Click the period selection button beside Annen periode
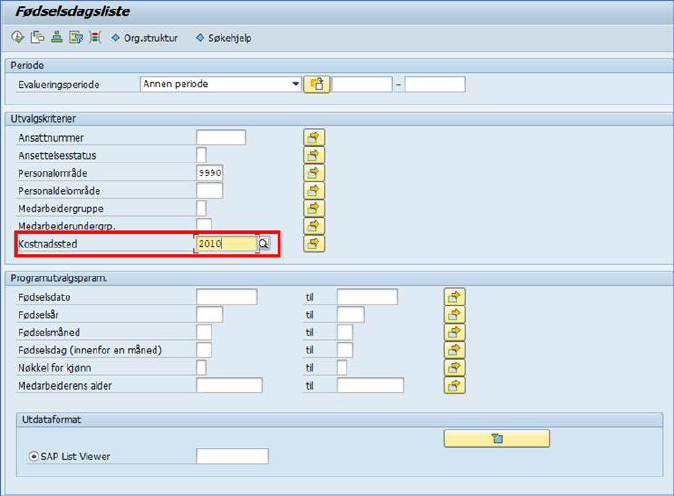 317,84
